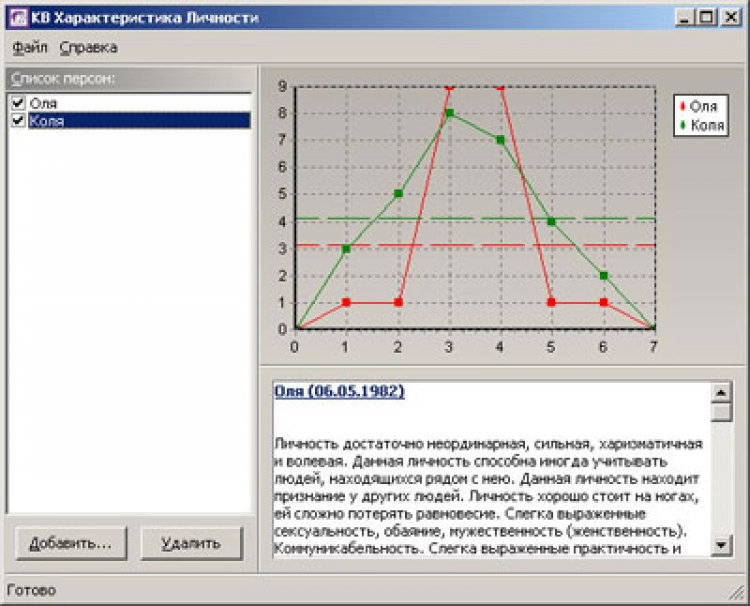This screenshot has width=750, height=606.
Task: Click the description scrollbar thumb
Action: click(x=721, y=412)
